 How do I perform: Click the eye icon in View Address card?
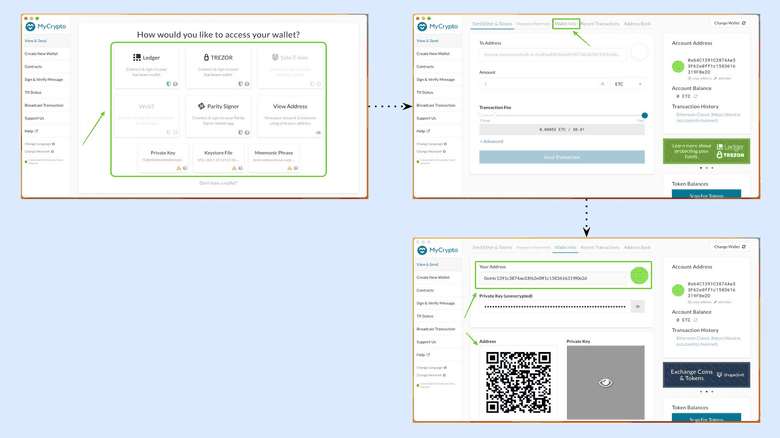pos(319,132)
